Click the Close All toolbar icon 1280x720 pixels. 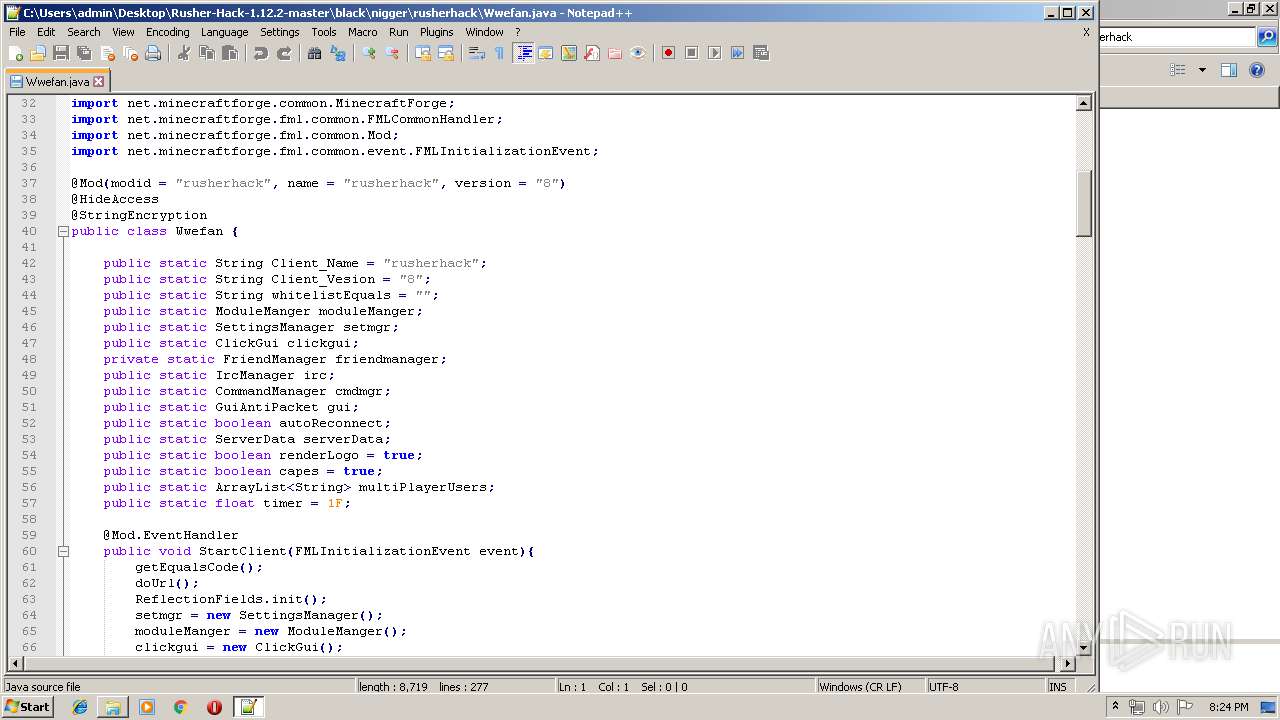(130, 53)
